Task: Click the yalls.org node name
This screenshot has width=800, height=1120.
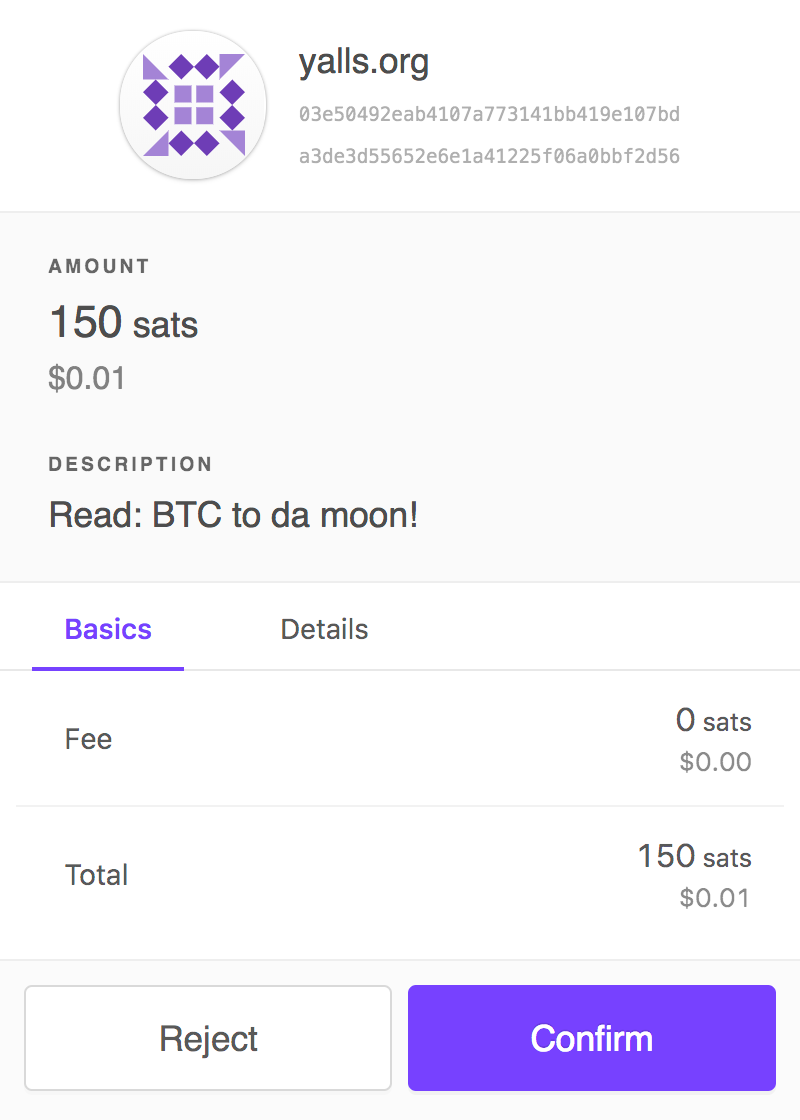Action: click(363, 63)
